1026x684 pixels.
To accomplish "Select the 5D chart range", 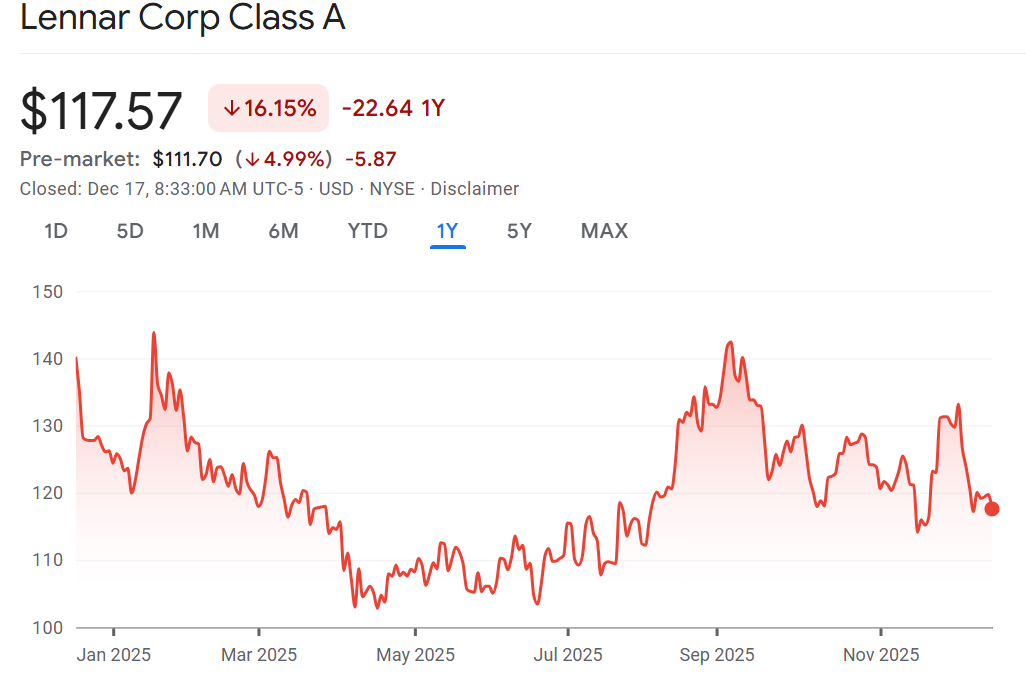I will [x=130, y=231].
